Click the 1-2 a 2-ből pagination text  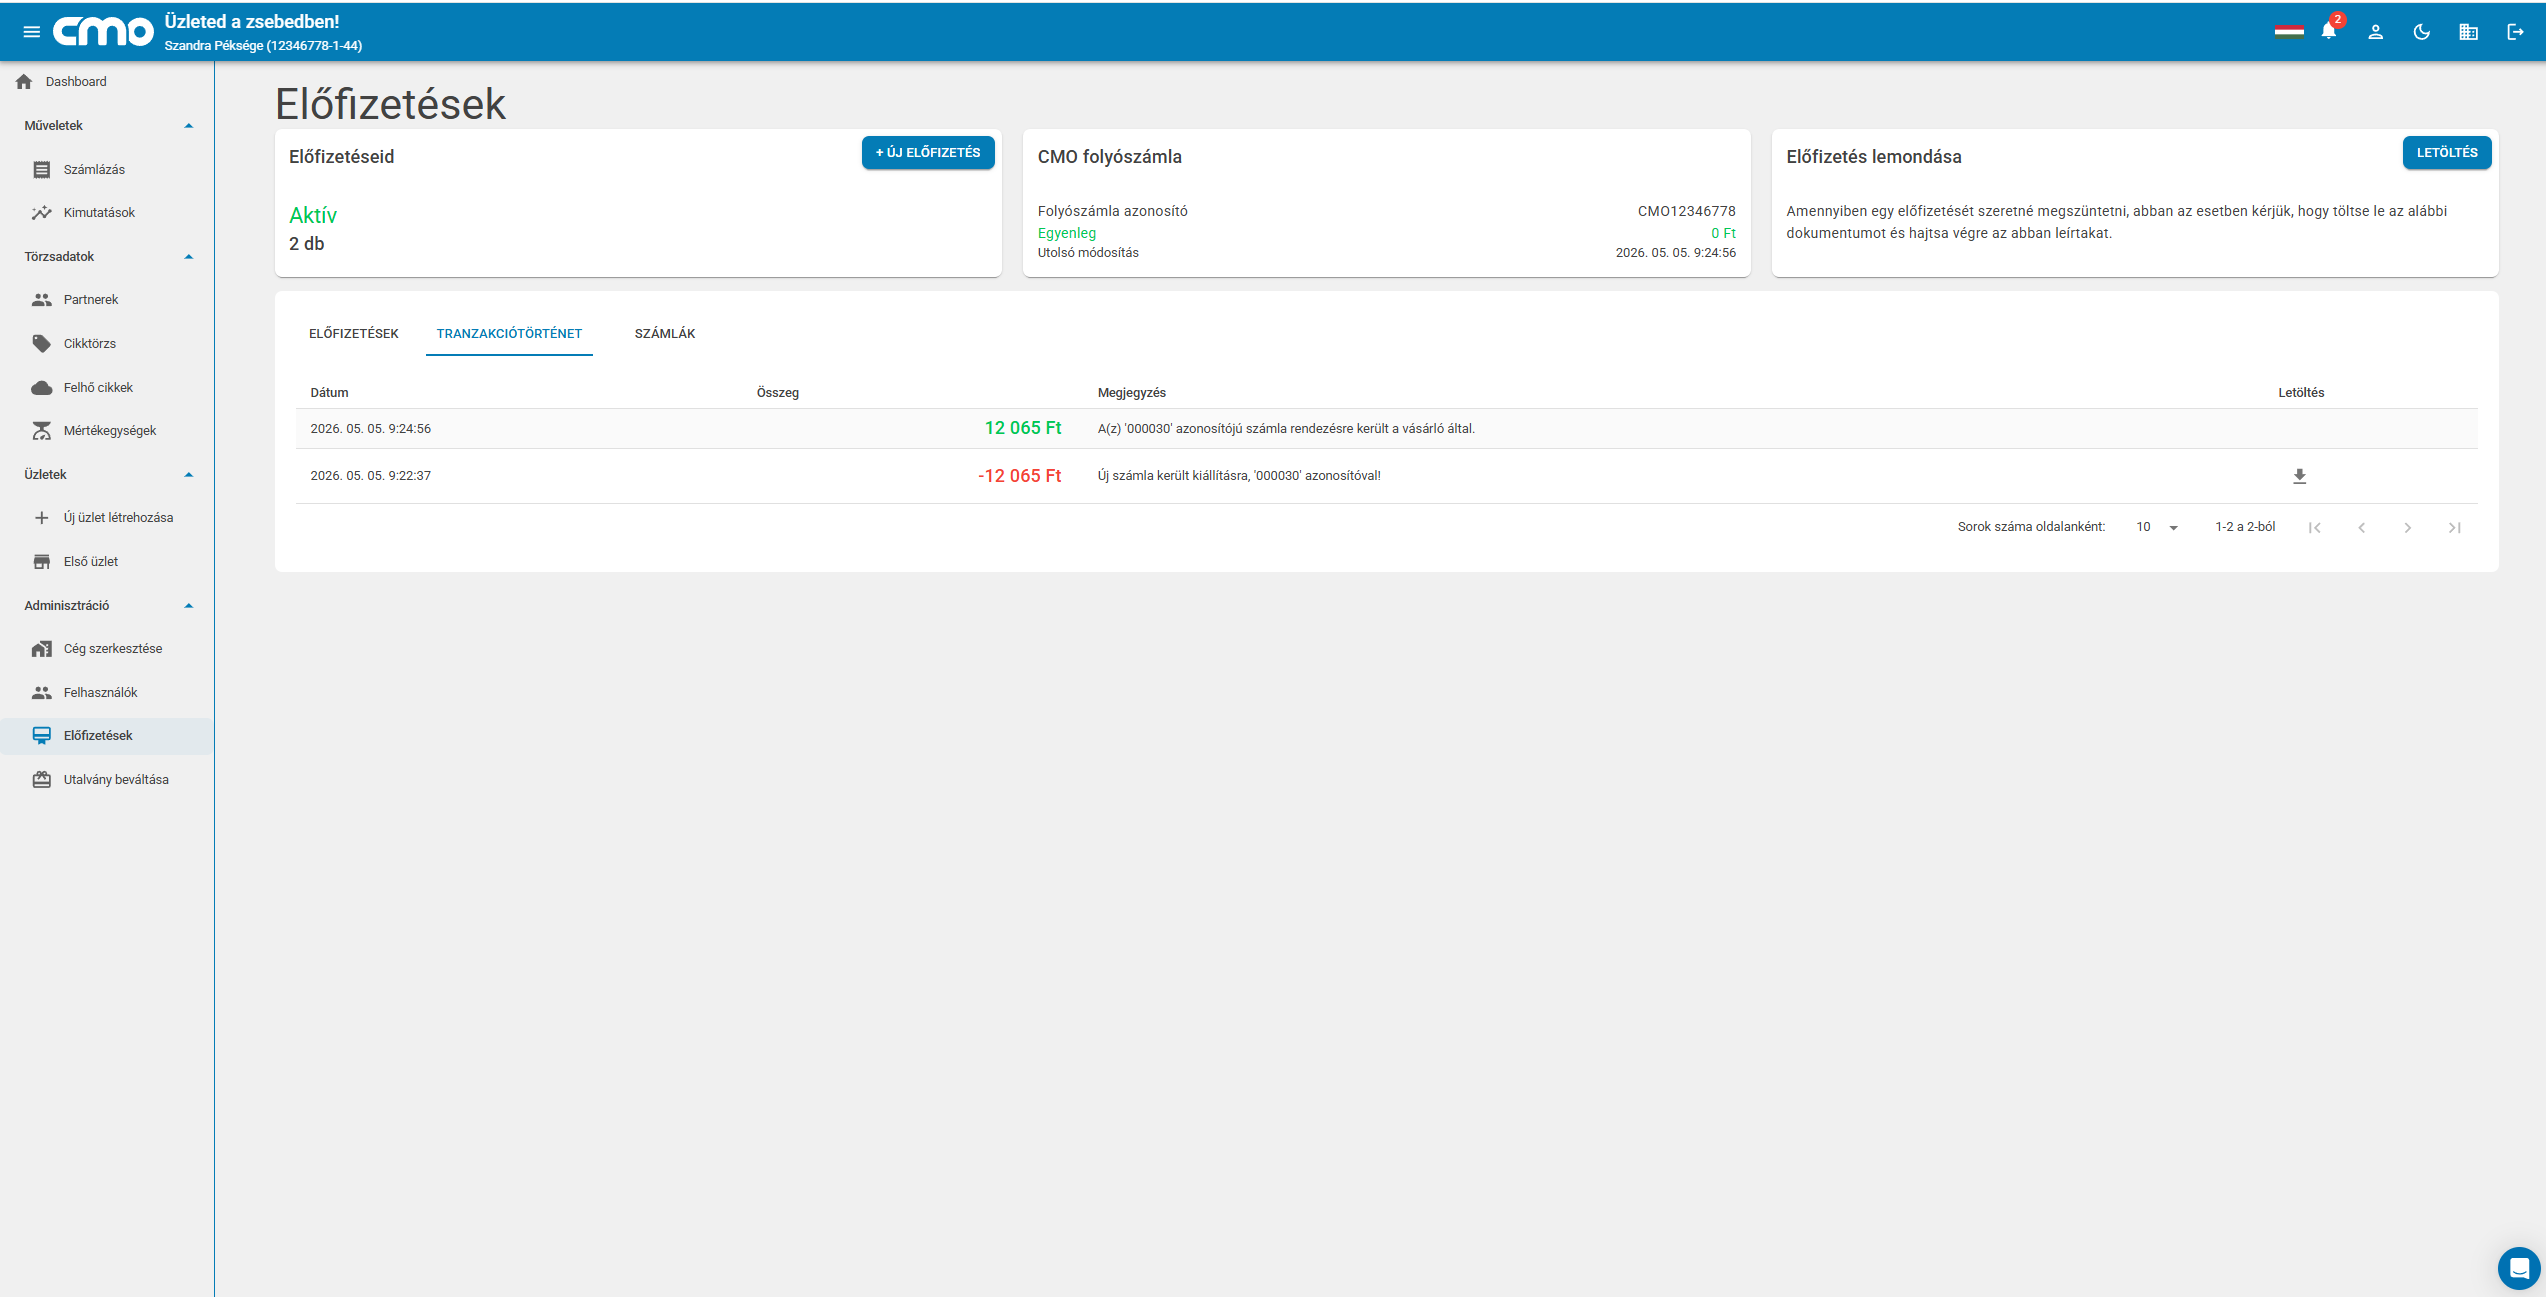pos(2245,527)
